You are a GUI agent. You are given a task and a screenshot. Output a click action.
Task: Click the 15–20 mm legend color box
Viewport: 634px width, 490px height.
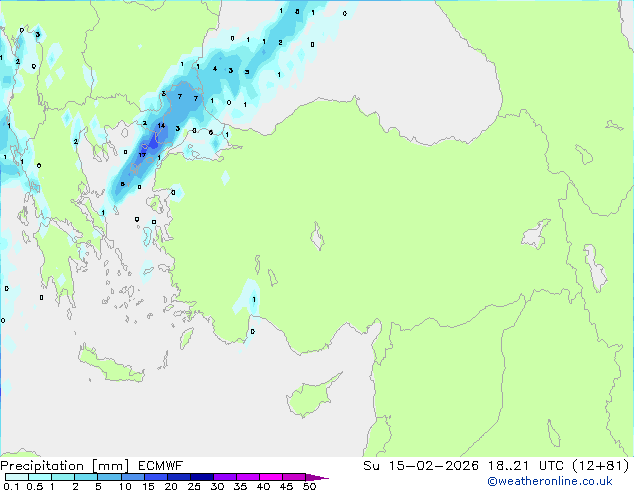pyautogui.click(x=155, y=477)
